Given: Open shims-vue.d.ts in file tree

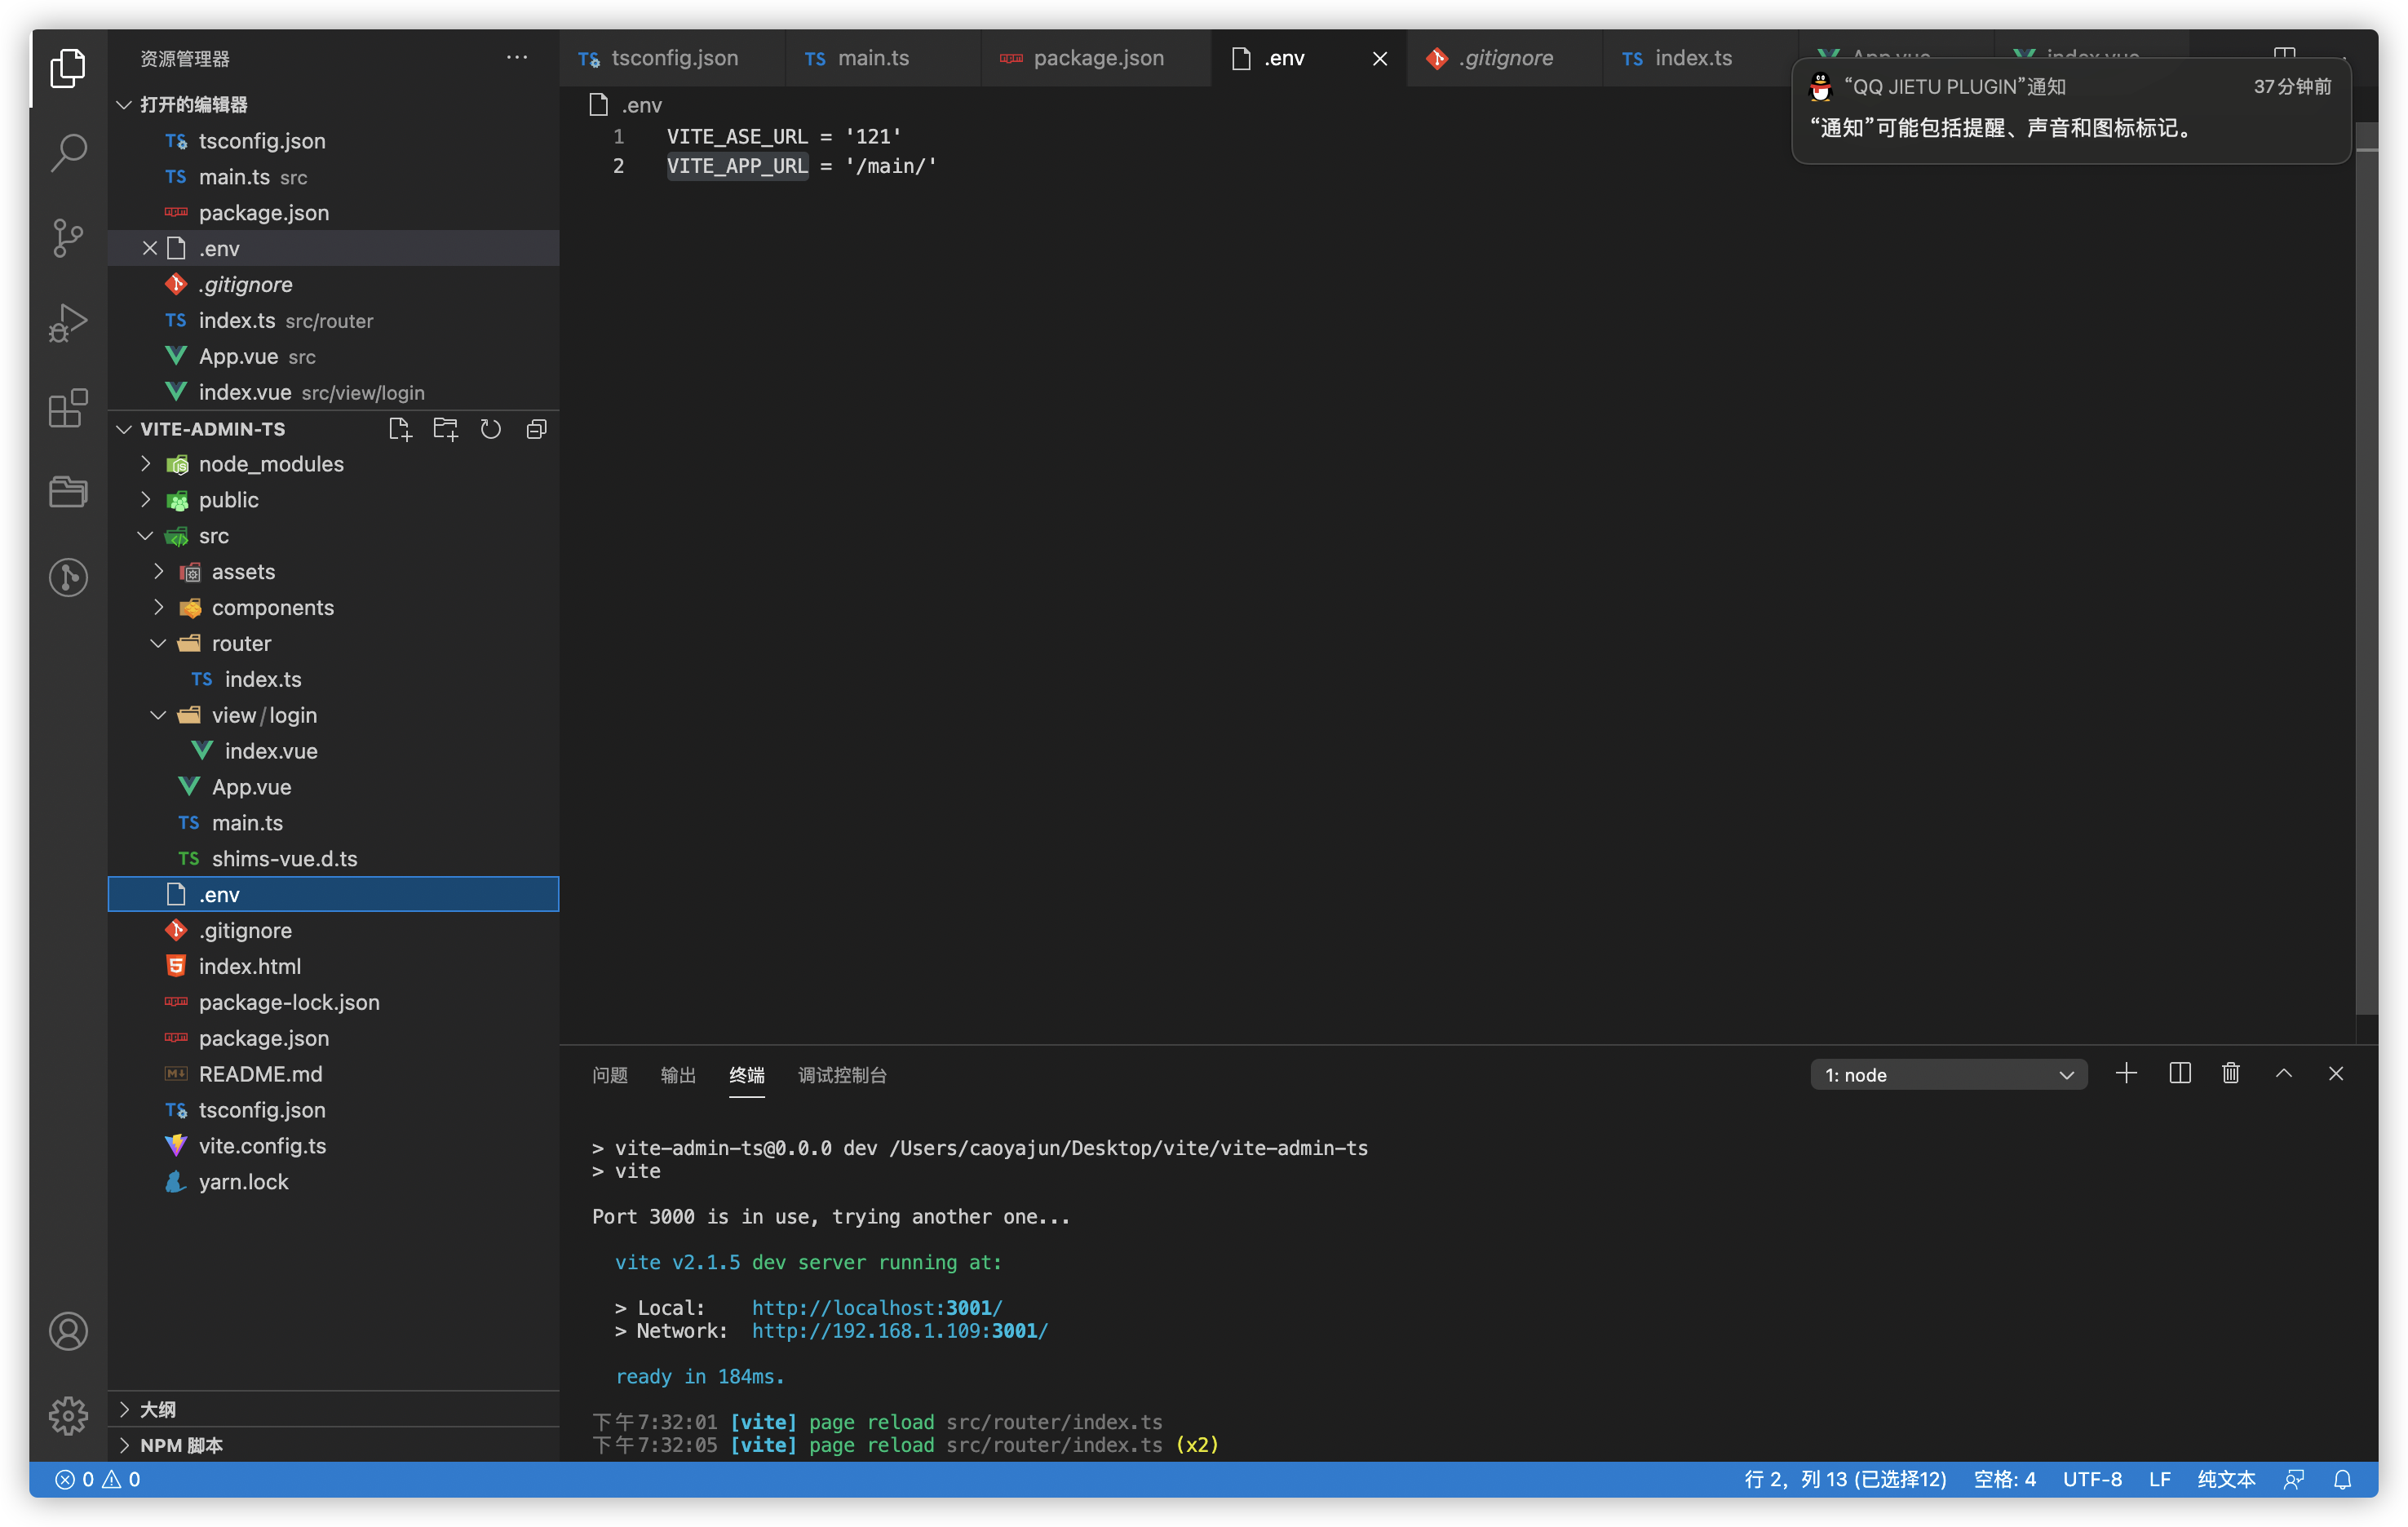Looking at the screenshot, I should pos(334,859).
